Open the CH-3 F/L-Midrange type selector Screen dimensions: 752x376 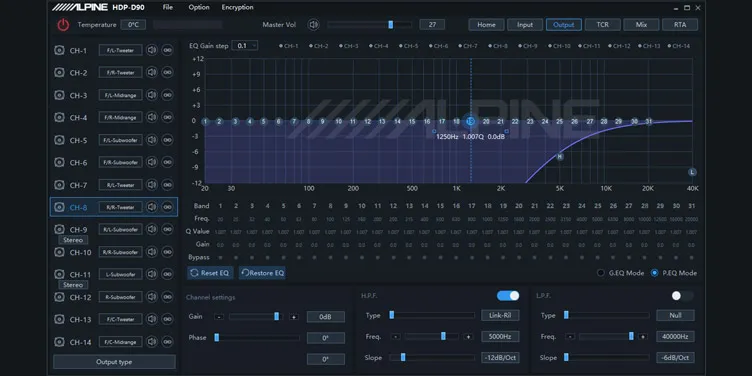click(x=120, y=95)
